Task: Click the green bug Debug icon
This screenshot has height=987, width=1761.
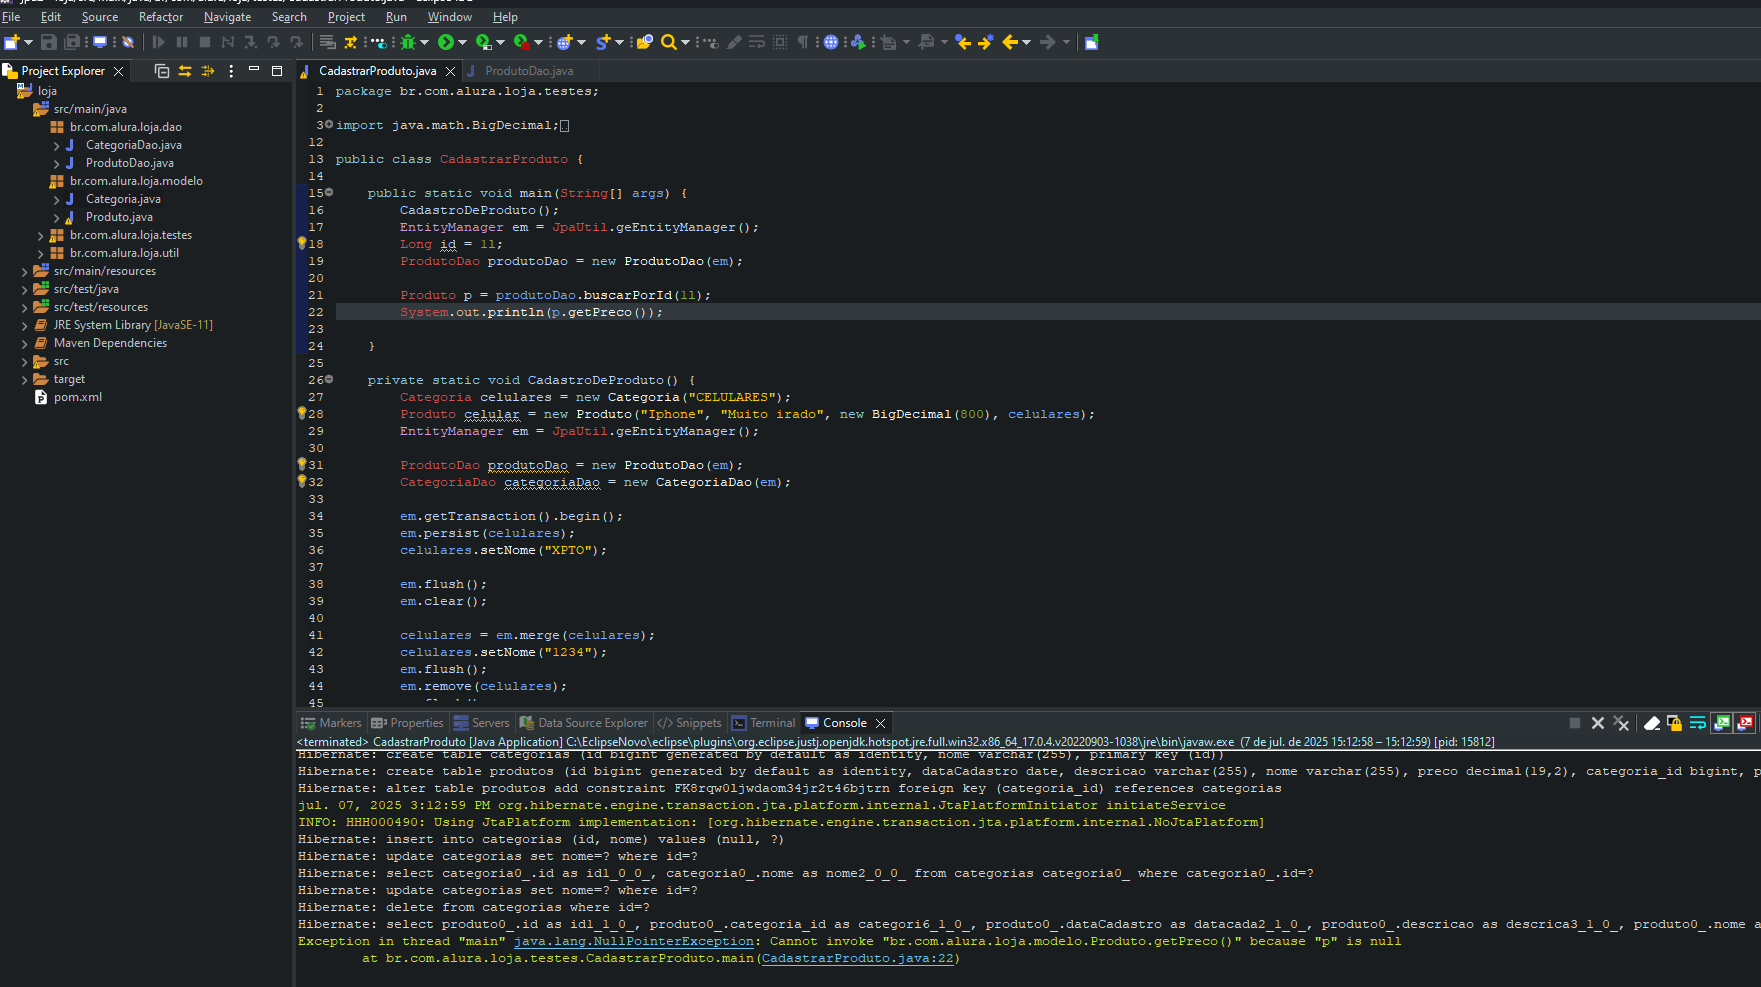Action: click(408, 42)
